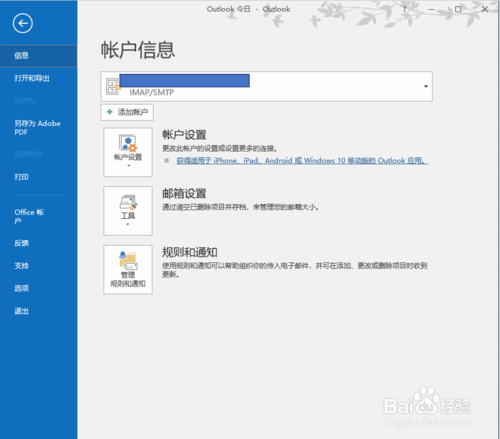
Task: Close the Outlook window
Action: (485, 9)
